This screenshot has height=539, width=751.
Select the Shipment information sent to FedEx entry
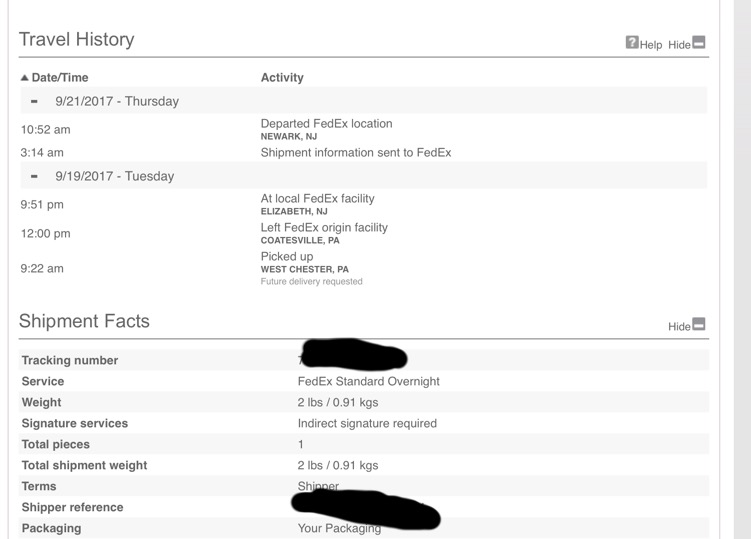click(x=356, y=152)
